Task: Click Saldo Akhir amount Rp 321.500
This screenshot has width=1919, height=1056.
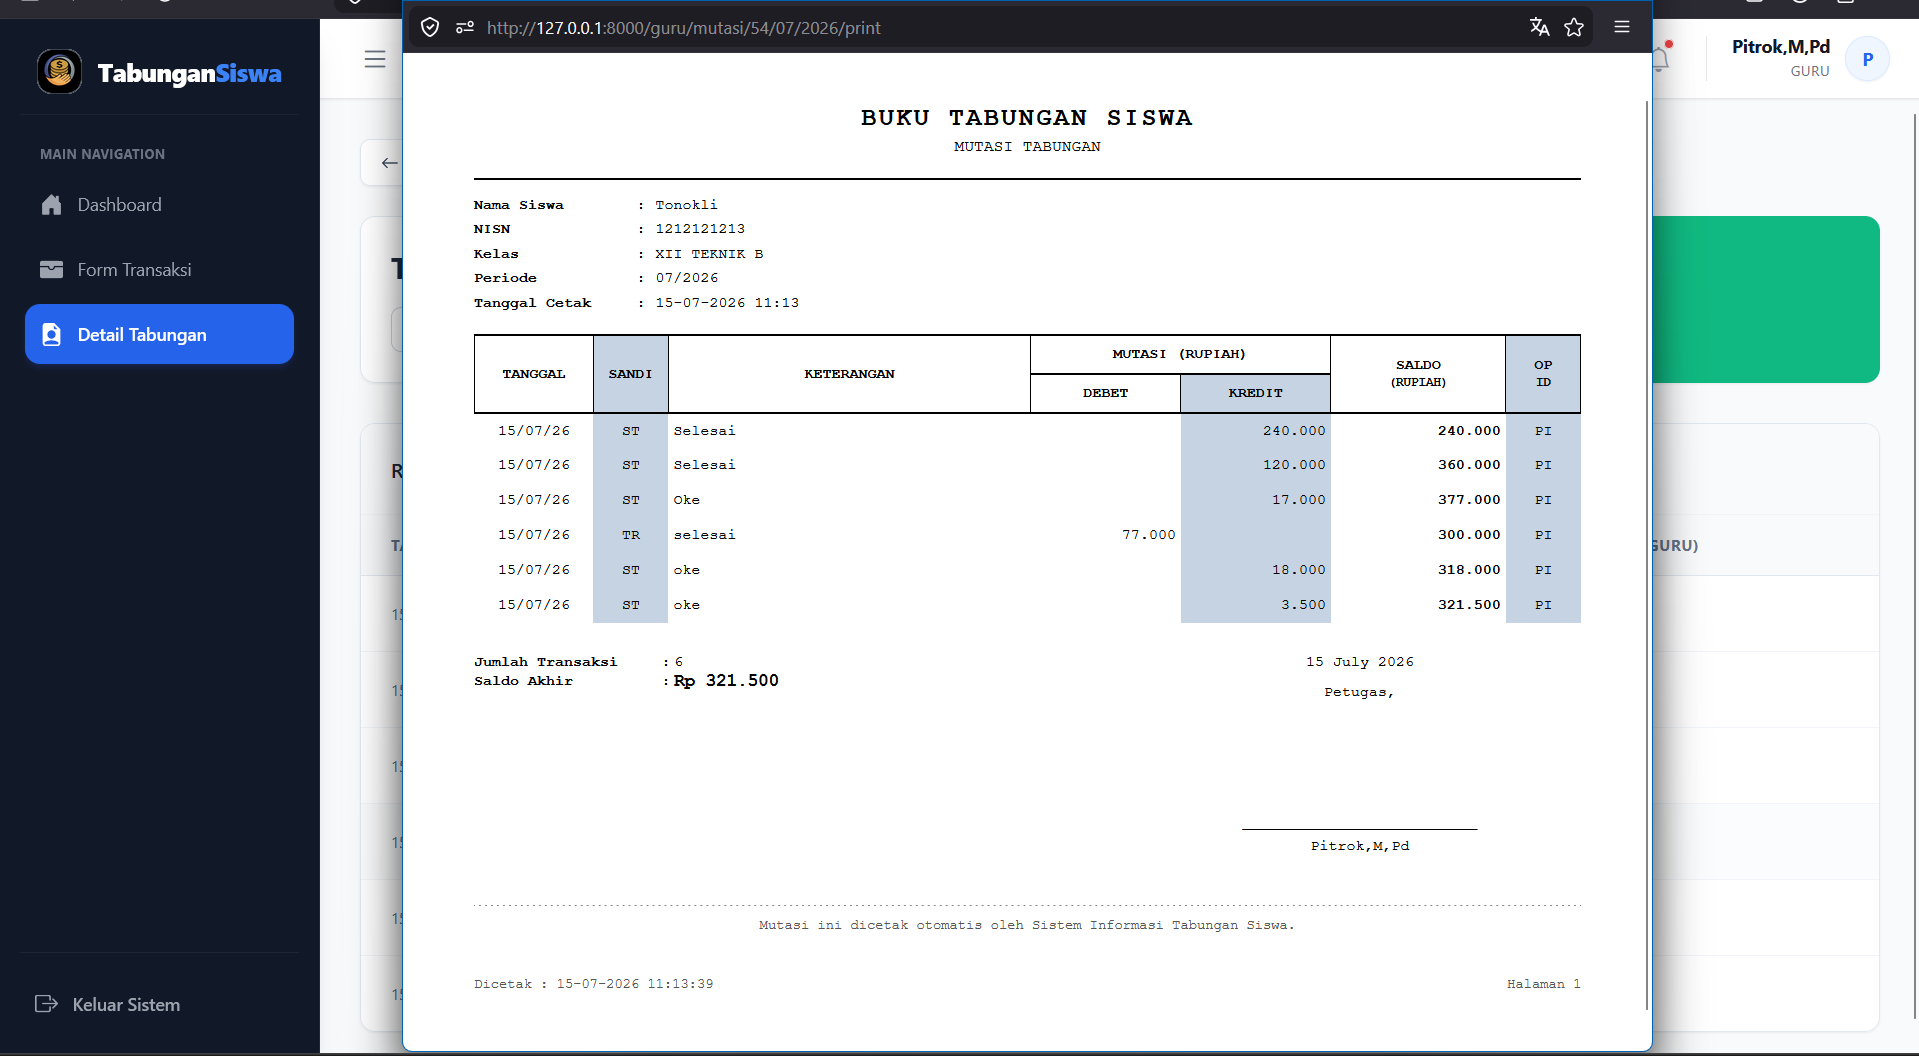Action: 726,681
